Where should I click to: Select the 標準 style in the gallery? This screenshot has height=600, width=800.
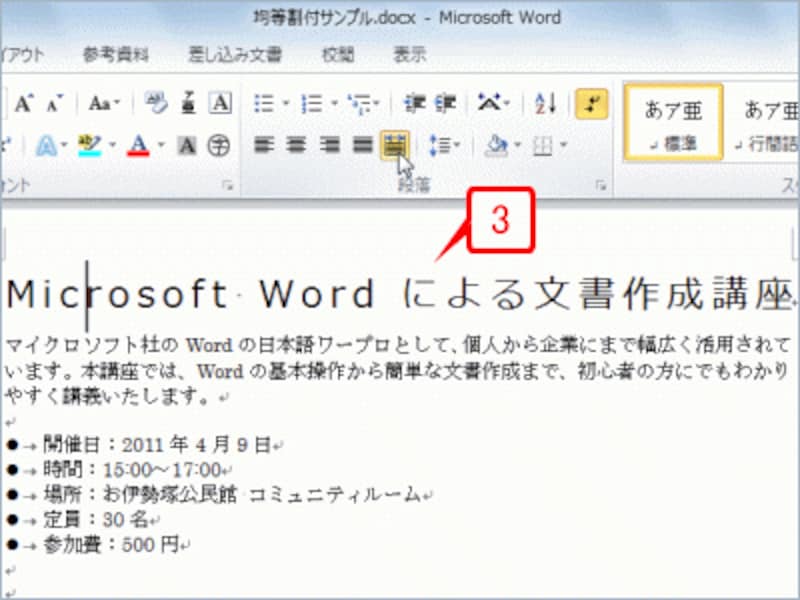[x=673, y=122]
